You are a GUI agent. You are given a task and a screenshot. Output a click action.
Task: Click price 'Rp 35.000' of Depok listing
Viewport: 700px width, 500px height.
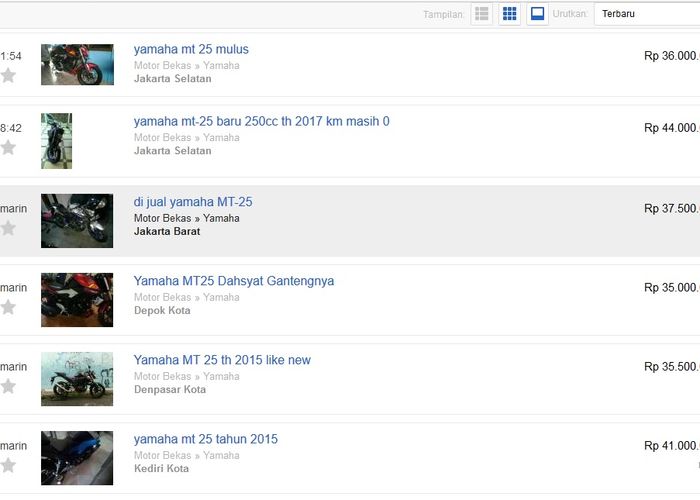[x=672, y=288]
